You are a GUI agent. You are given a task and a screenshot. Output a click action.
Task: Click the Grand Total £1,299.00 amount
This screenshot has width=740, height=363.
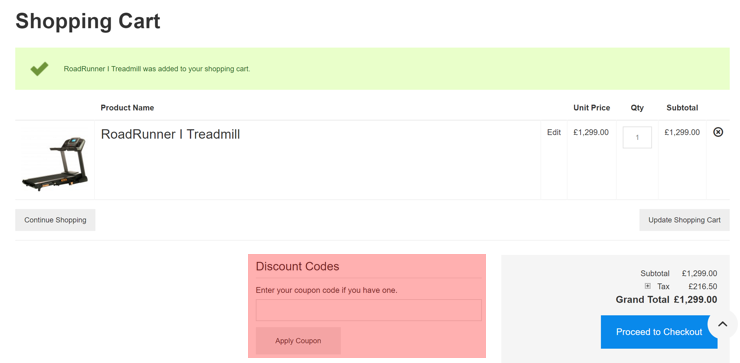[696, 300]
